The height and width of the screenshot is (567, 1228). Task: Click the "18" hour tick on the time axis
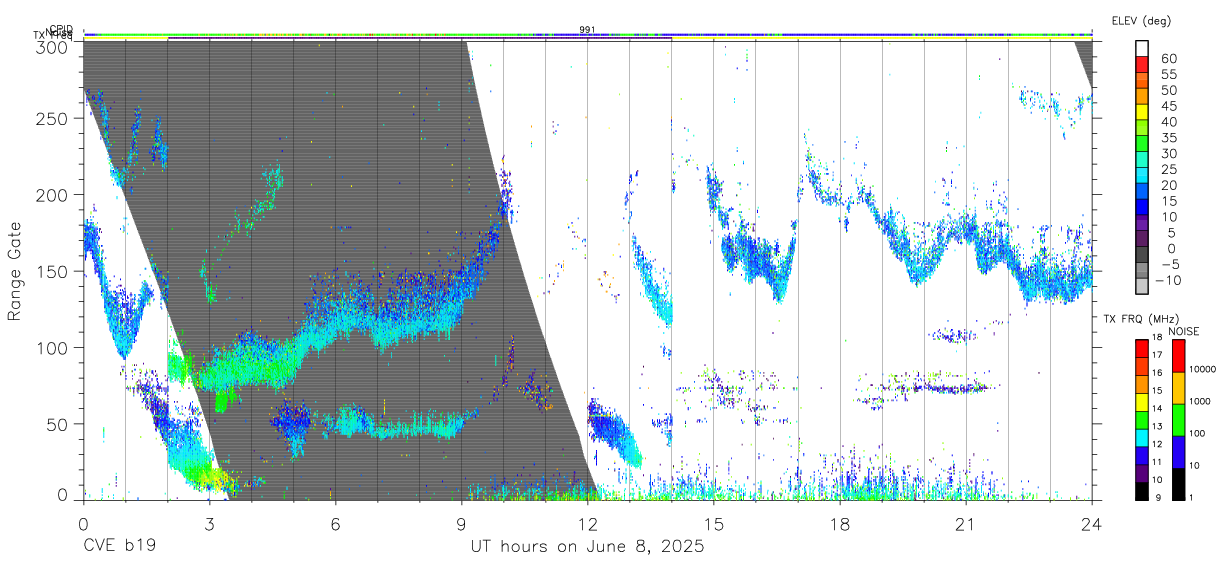(839, 523)
